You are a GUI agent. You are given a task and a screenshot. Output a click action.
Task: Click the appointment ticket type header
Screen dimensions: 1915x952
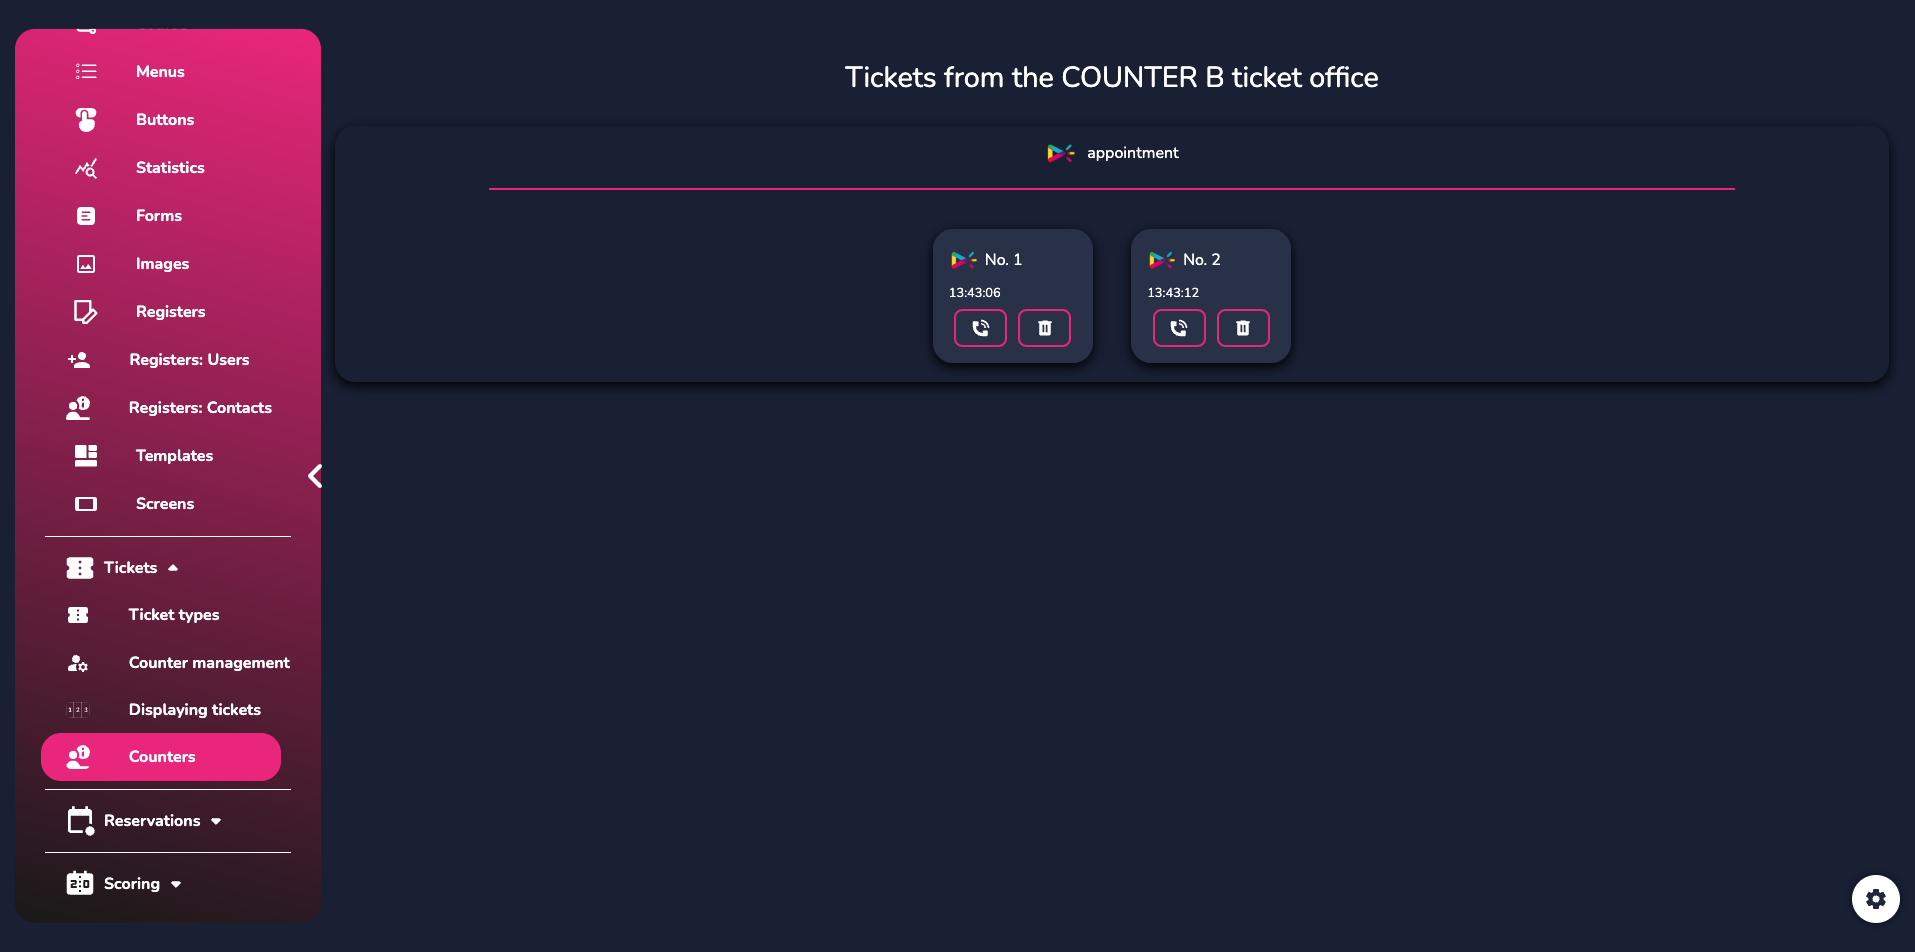click(1112, 153)
